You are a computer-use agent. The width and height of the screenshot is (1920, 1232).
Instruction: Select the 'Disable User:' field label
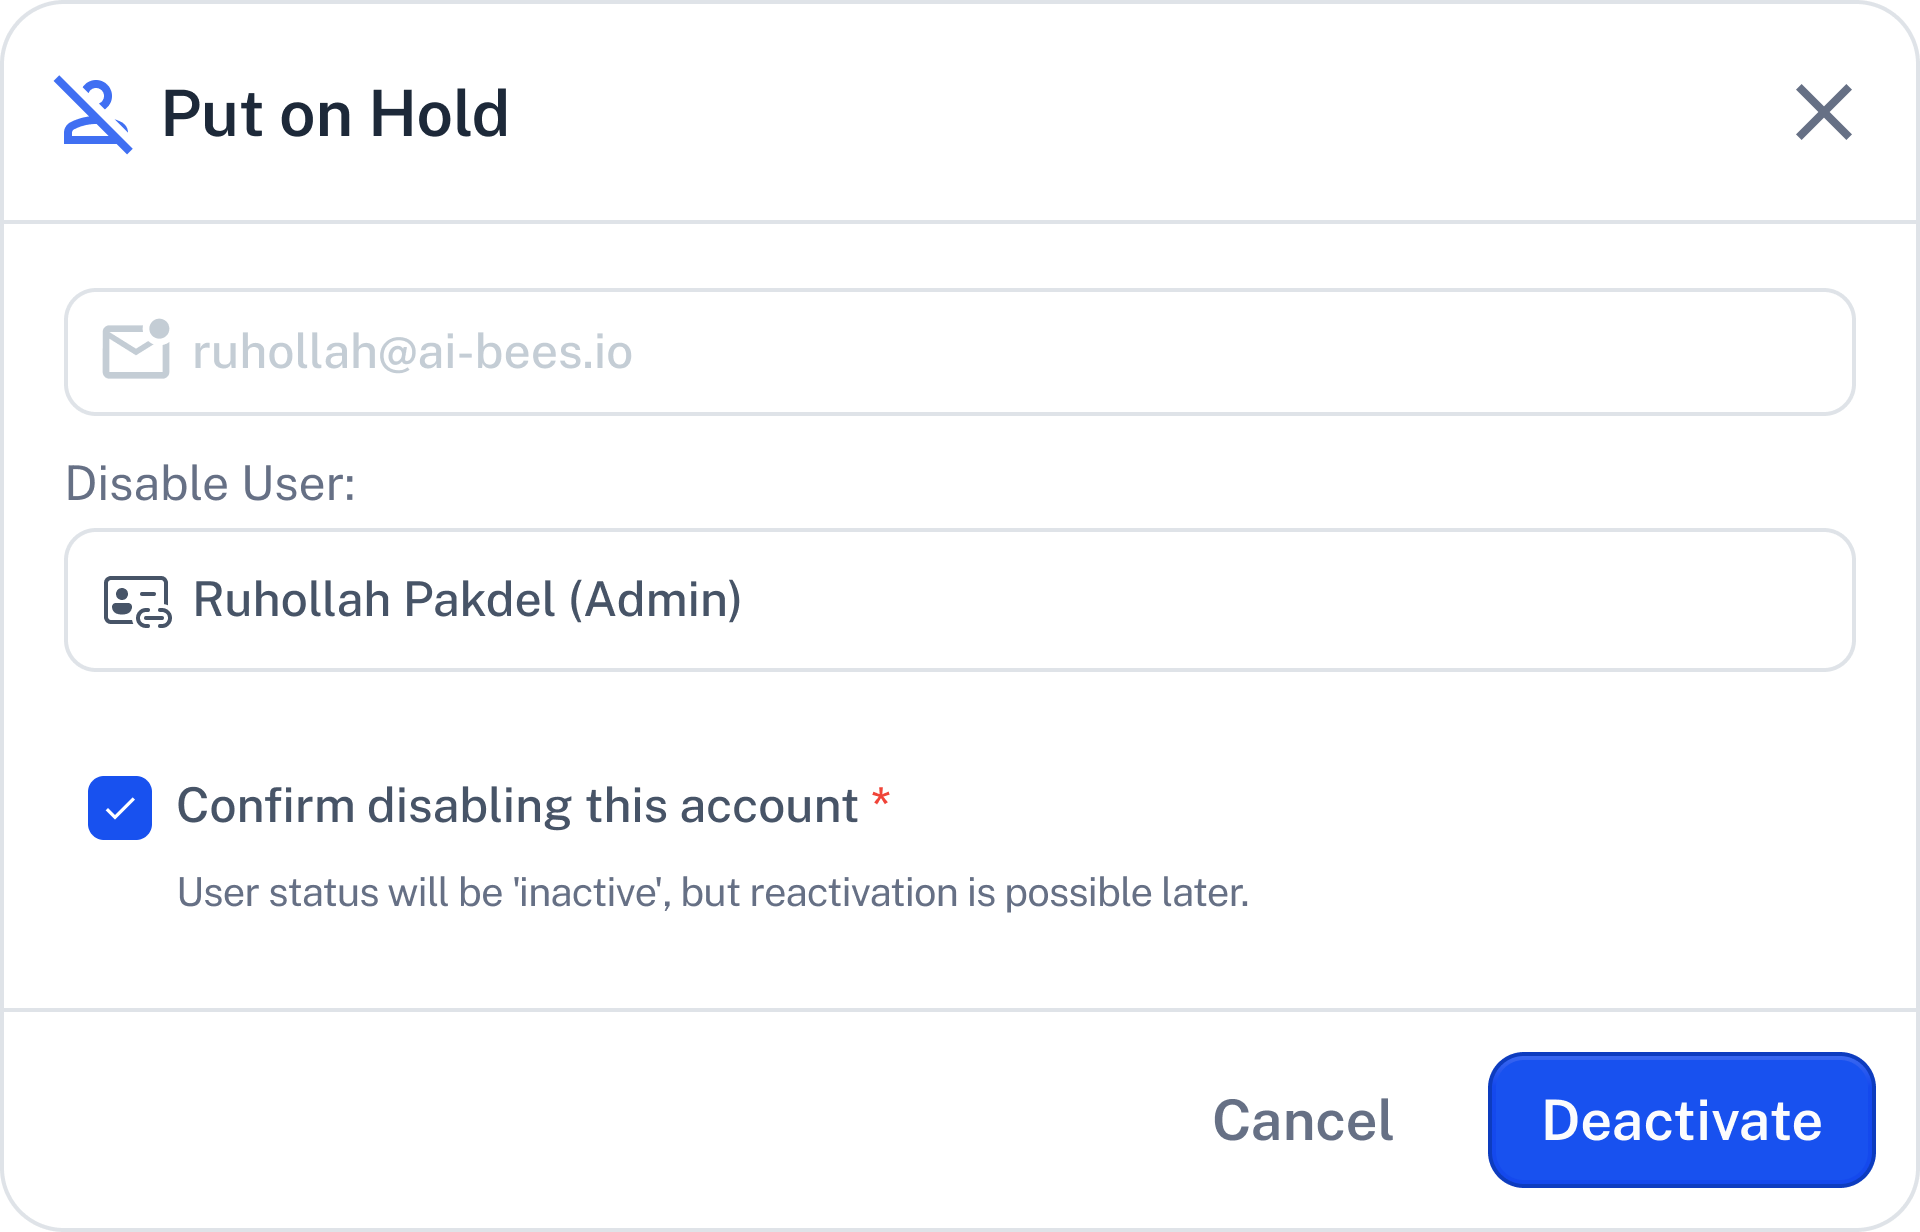coord(210,483)
